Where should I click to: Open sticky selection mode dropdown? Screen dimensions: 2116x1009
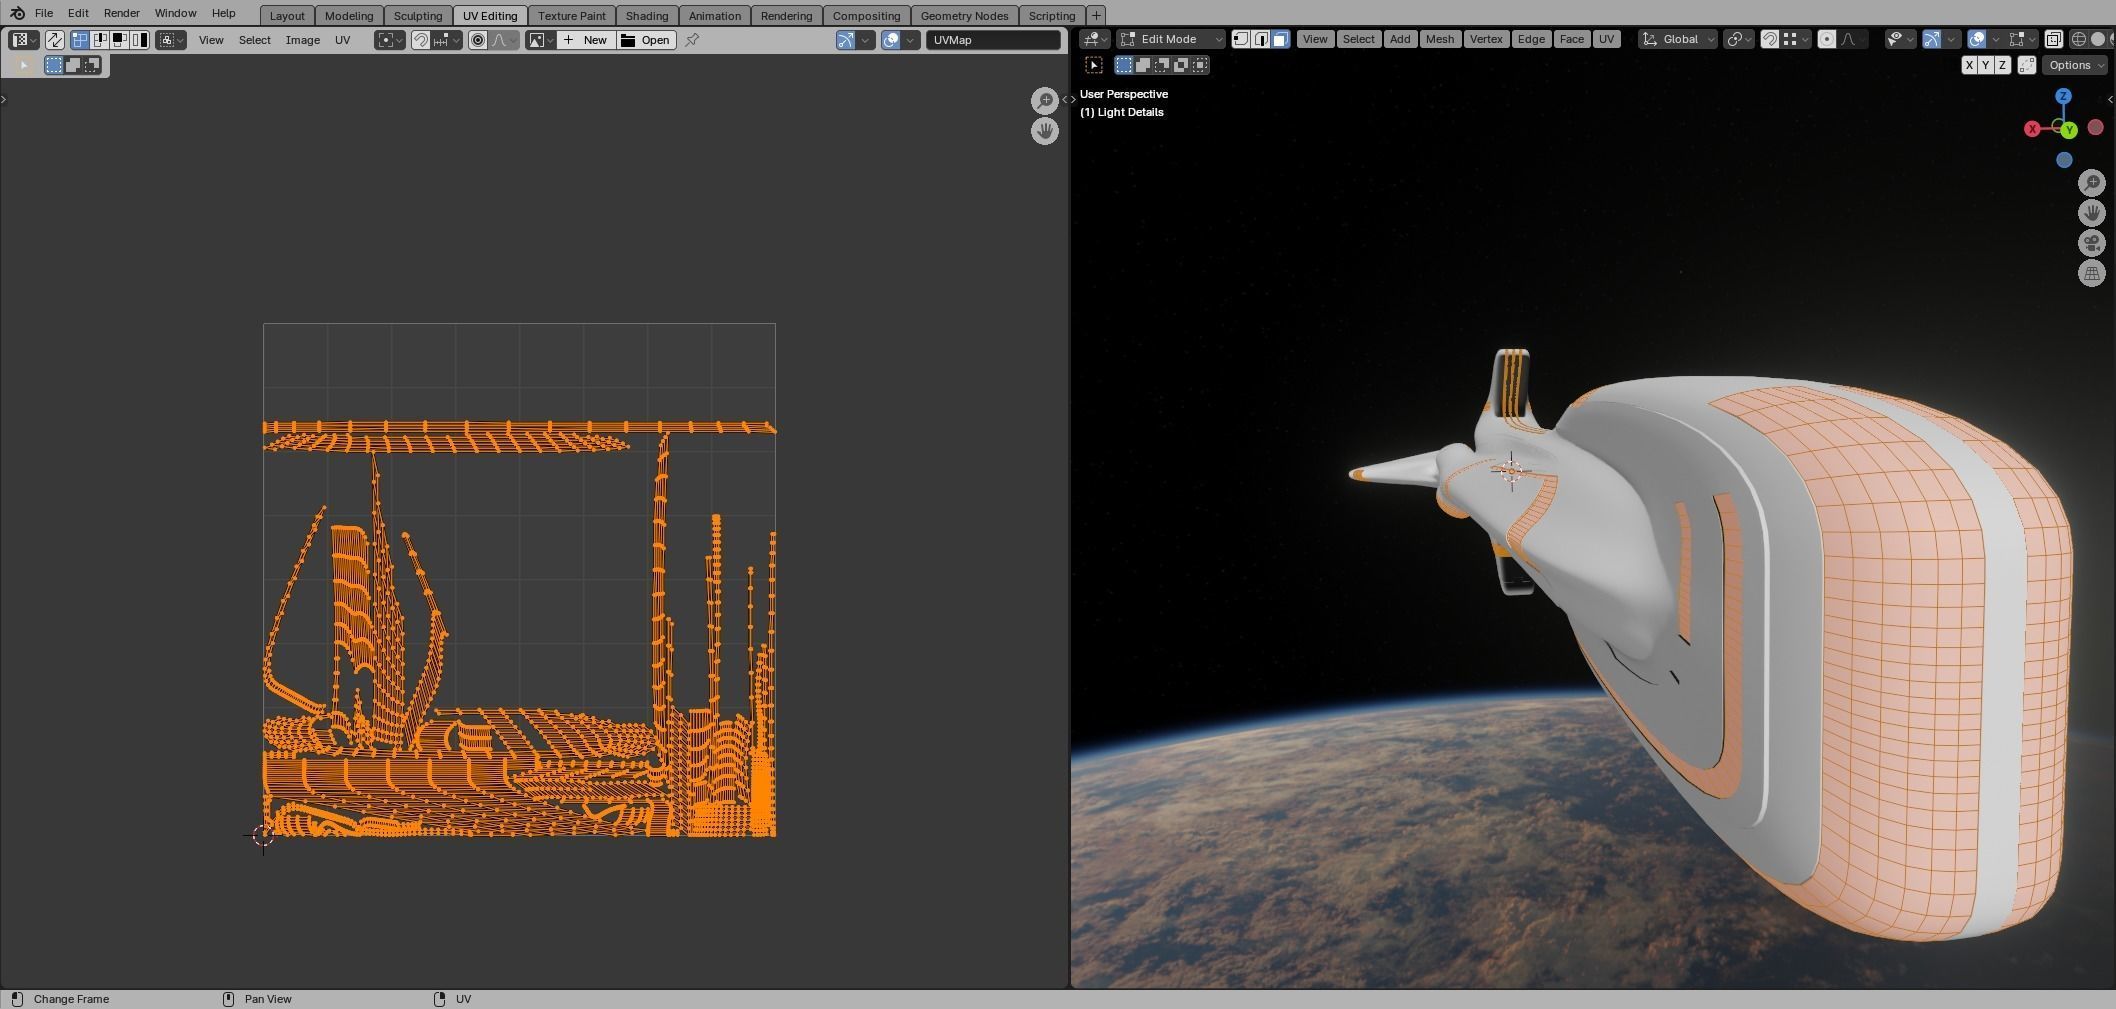coord(171,40)
